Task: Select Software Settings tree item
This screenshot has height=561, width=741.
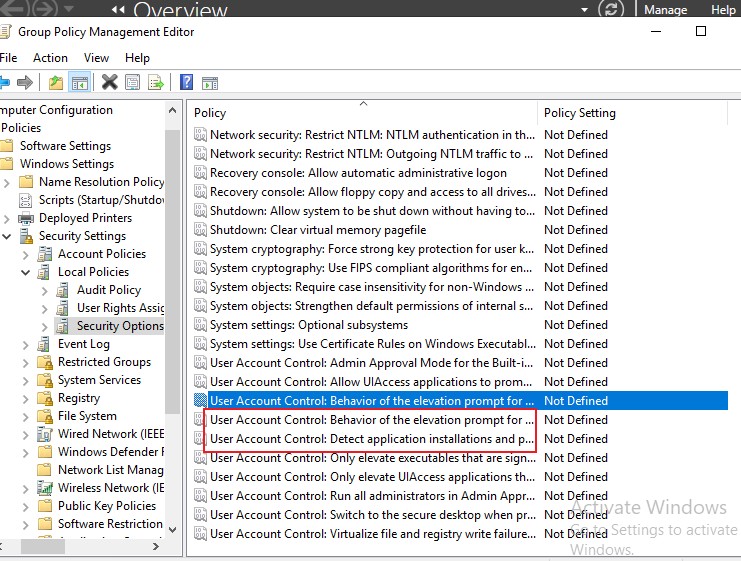Action: (x=65, y=146)
